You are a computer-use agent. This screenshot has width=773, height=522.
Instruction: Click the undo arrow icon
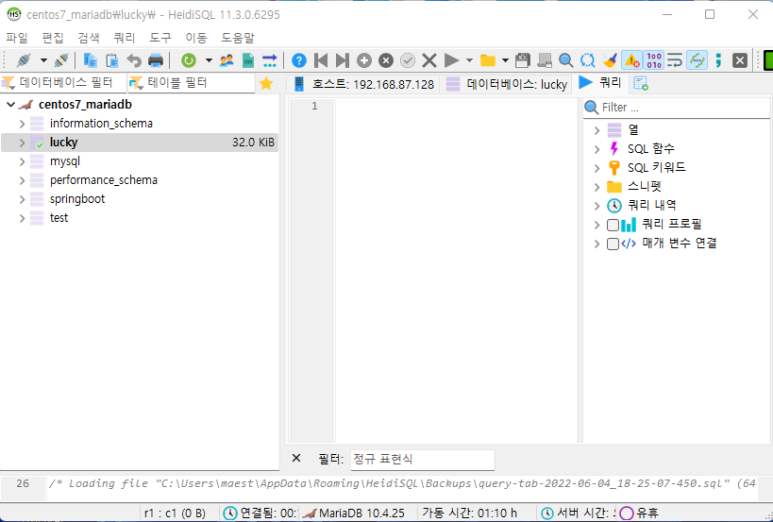[x=134, y=61]
